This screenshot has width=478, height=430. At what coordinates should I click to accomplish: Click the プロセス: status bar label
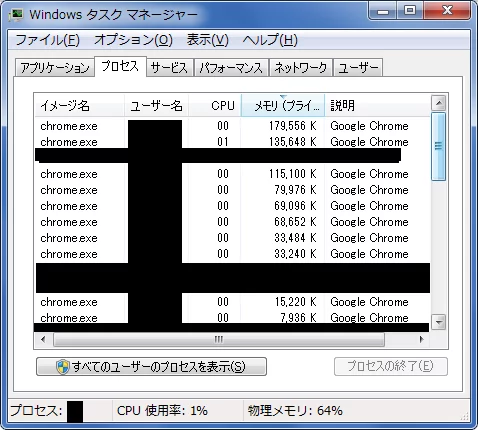pos(36,411)
